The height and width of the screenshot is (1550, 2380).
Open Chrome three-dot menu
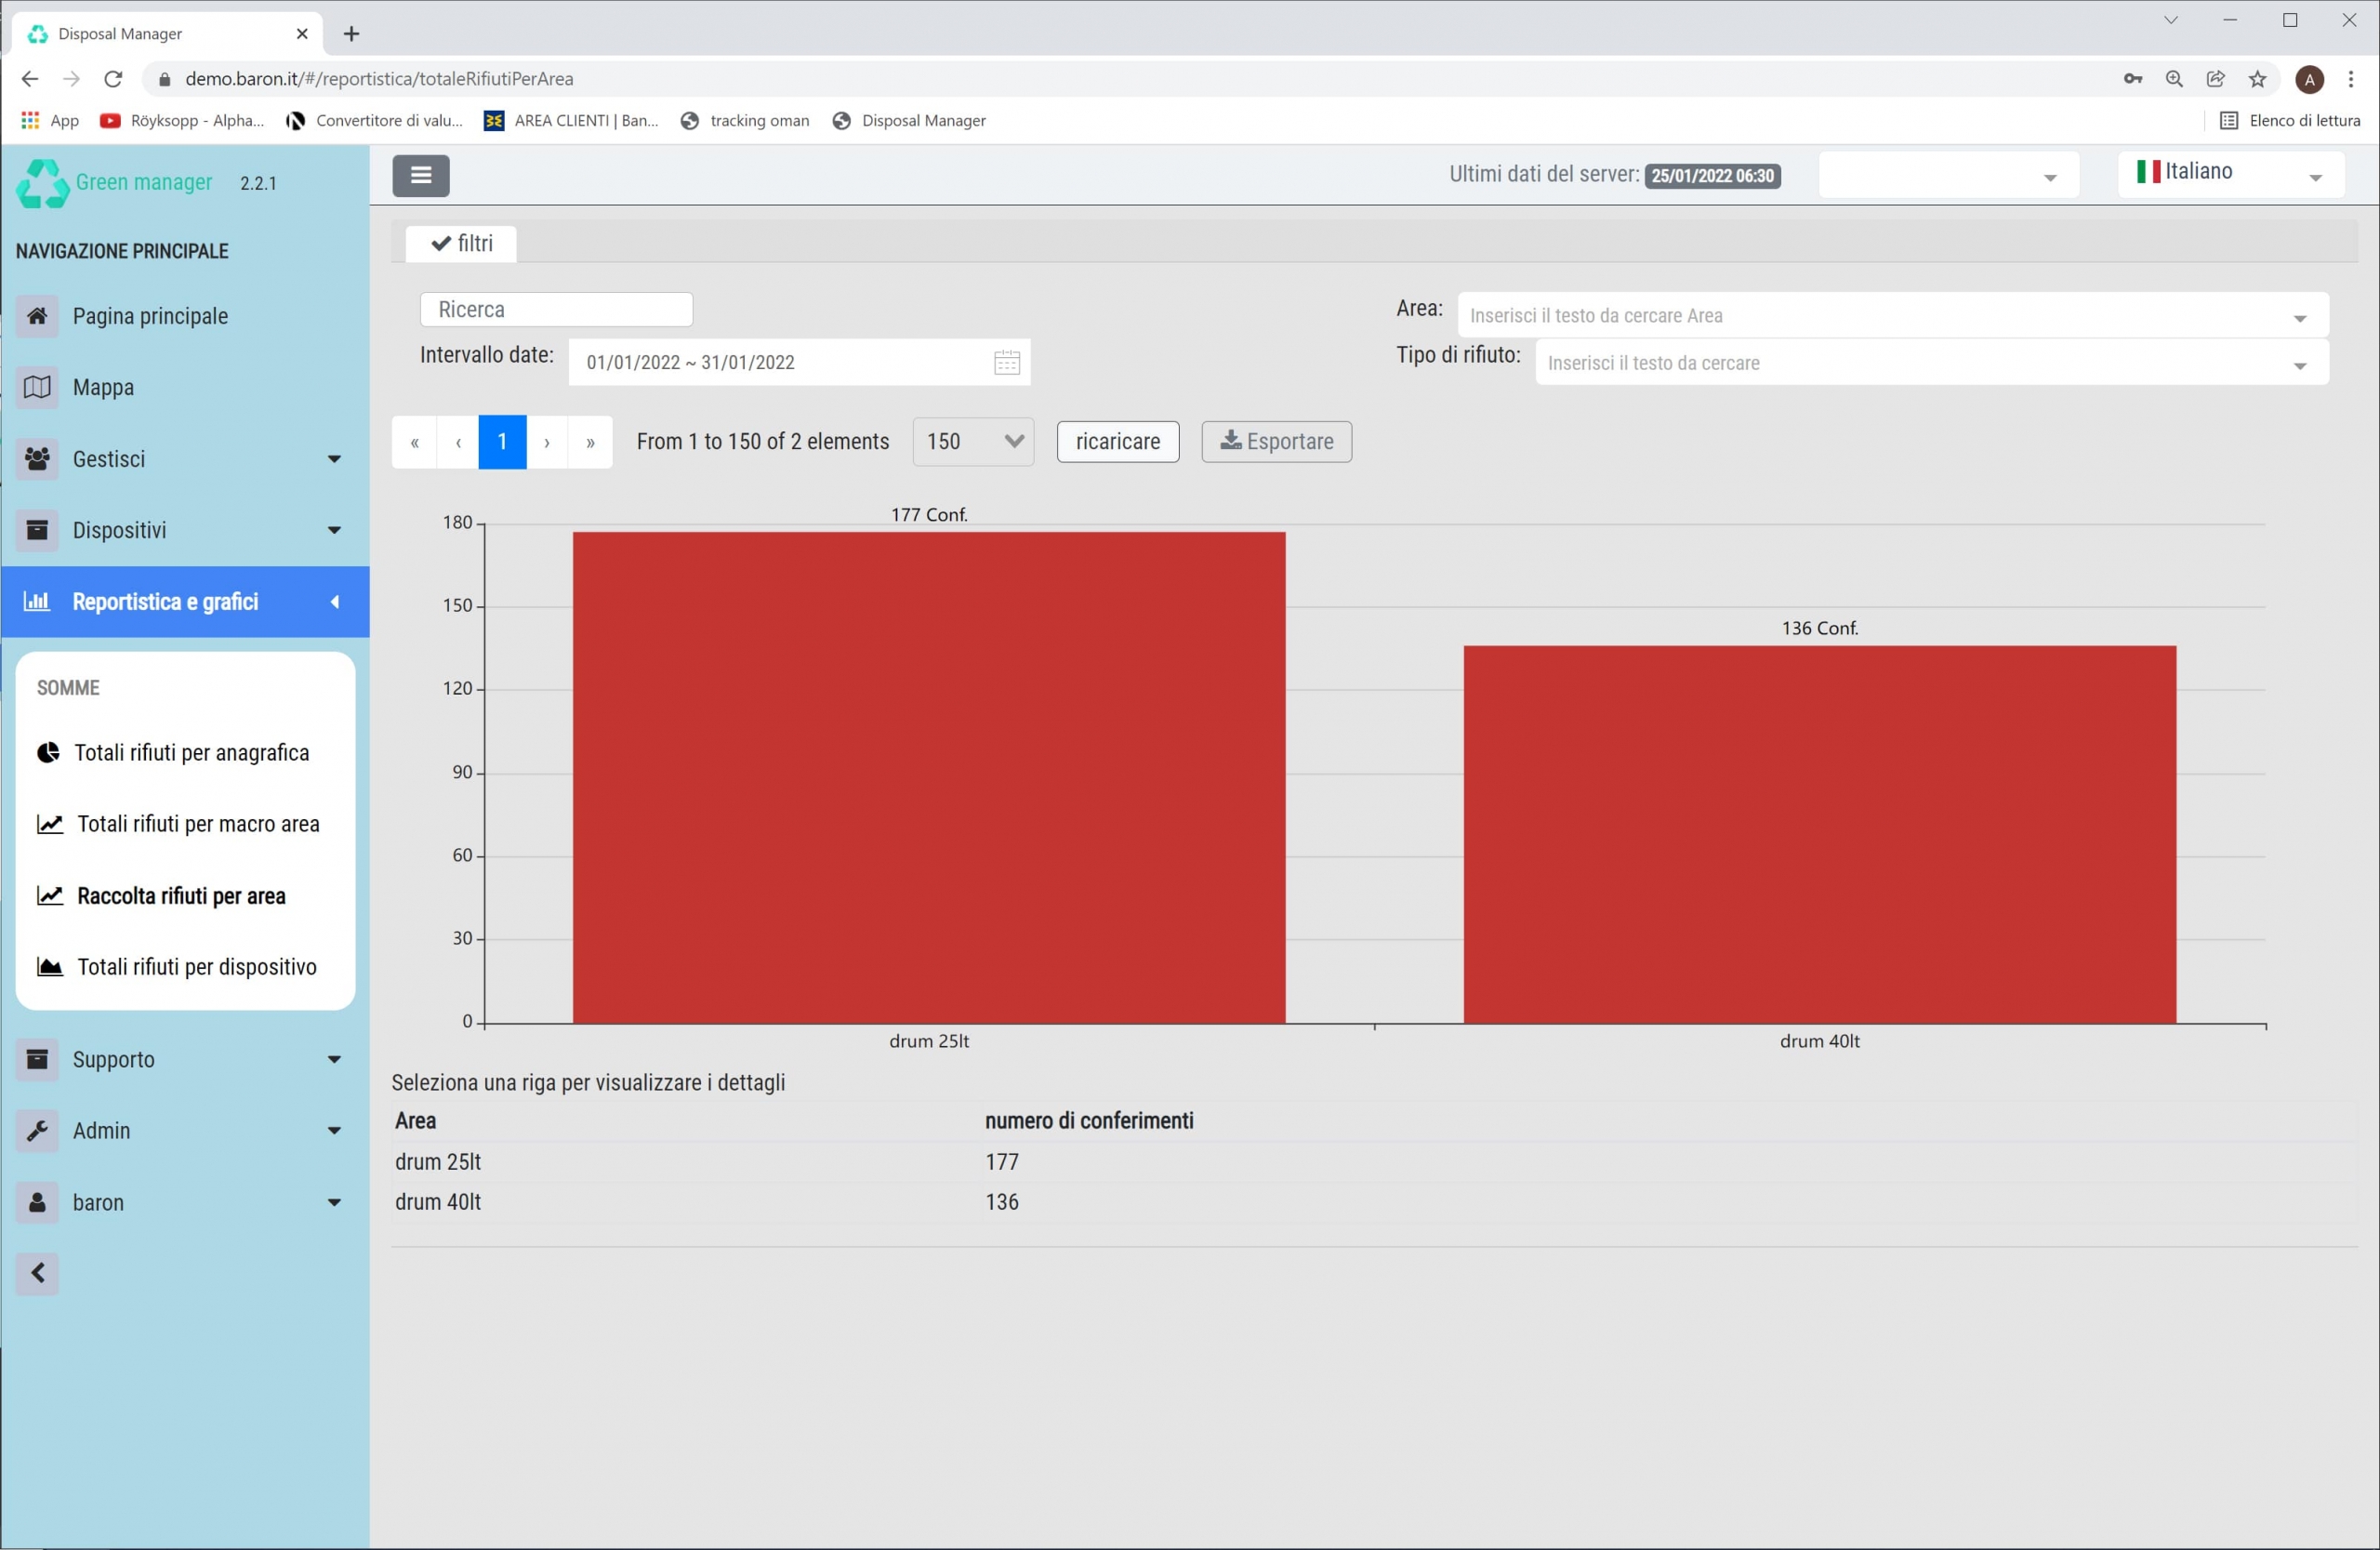click(x=2351, y=79)
